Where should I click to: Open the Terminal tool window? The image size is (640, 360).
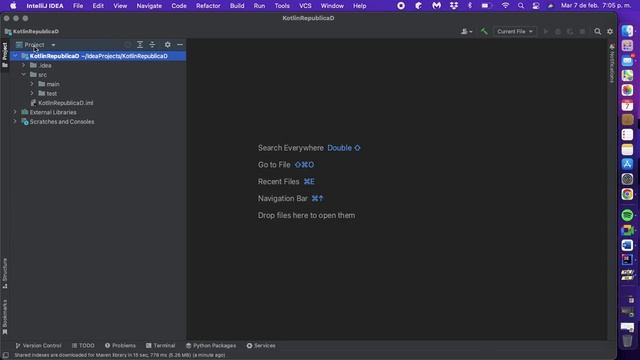click(160, 346)
